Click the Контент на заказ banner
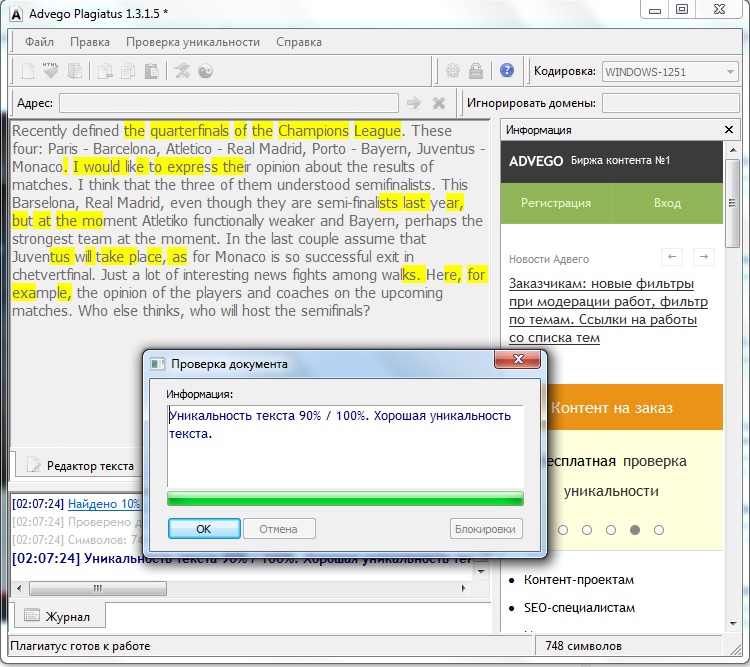 coord(634,407)
